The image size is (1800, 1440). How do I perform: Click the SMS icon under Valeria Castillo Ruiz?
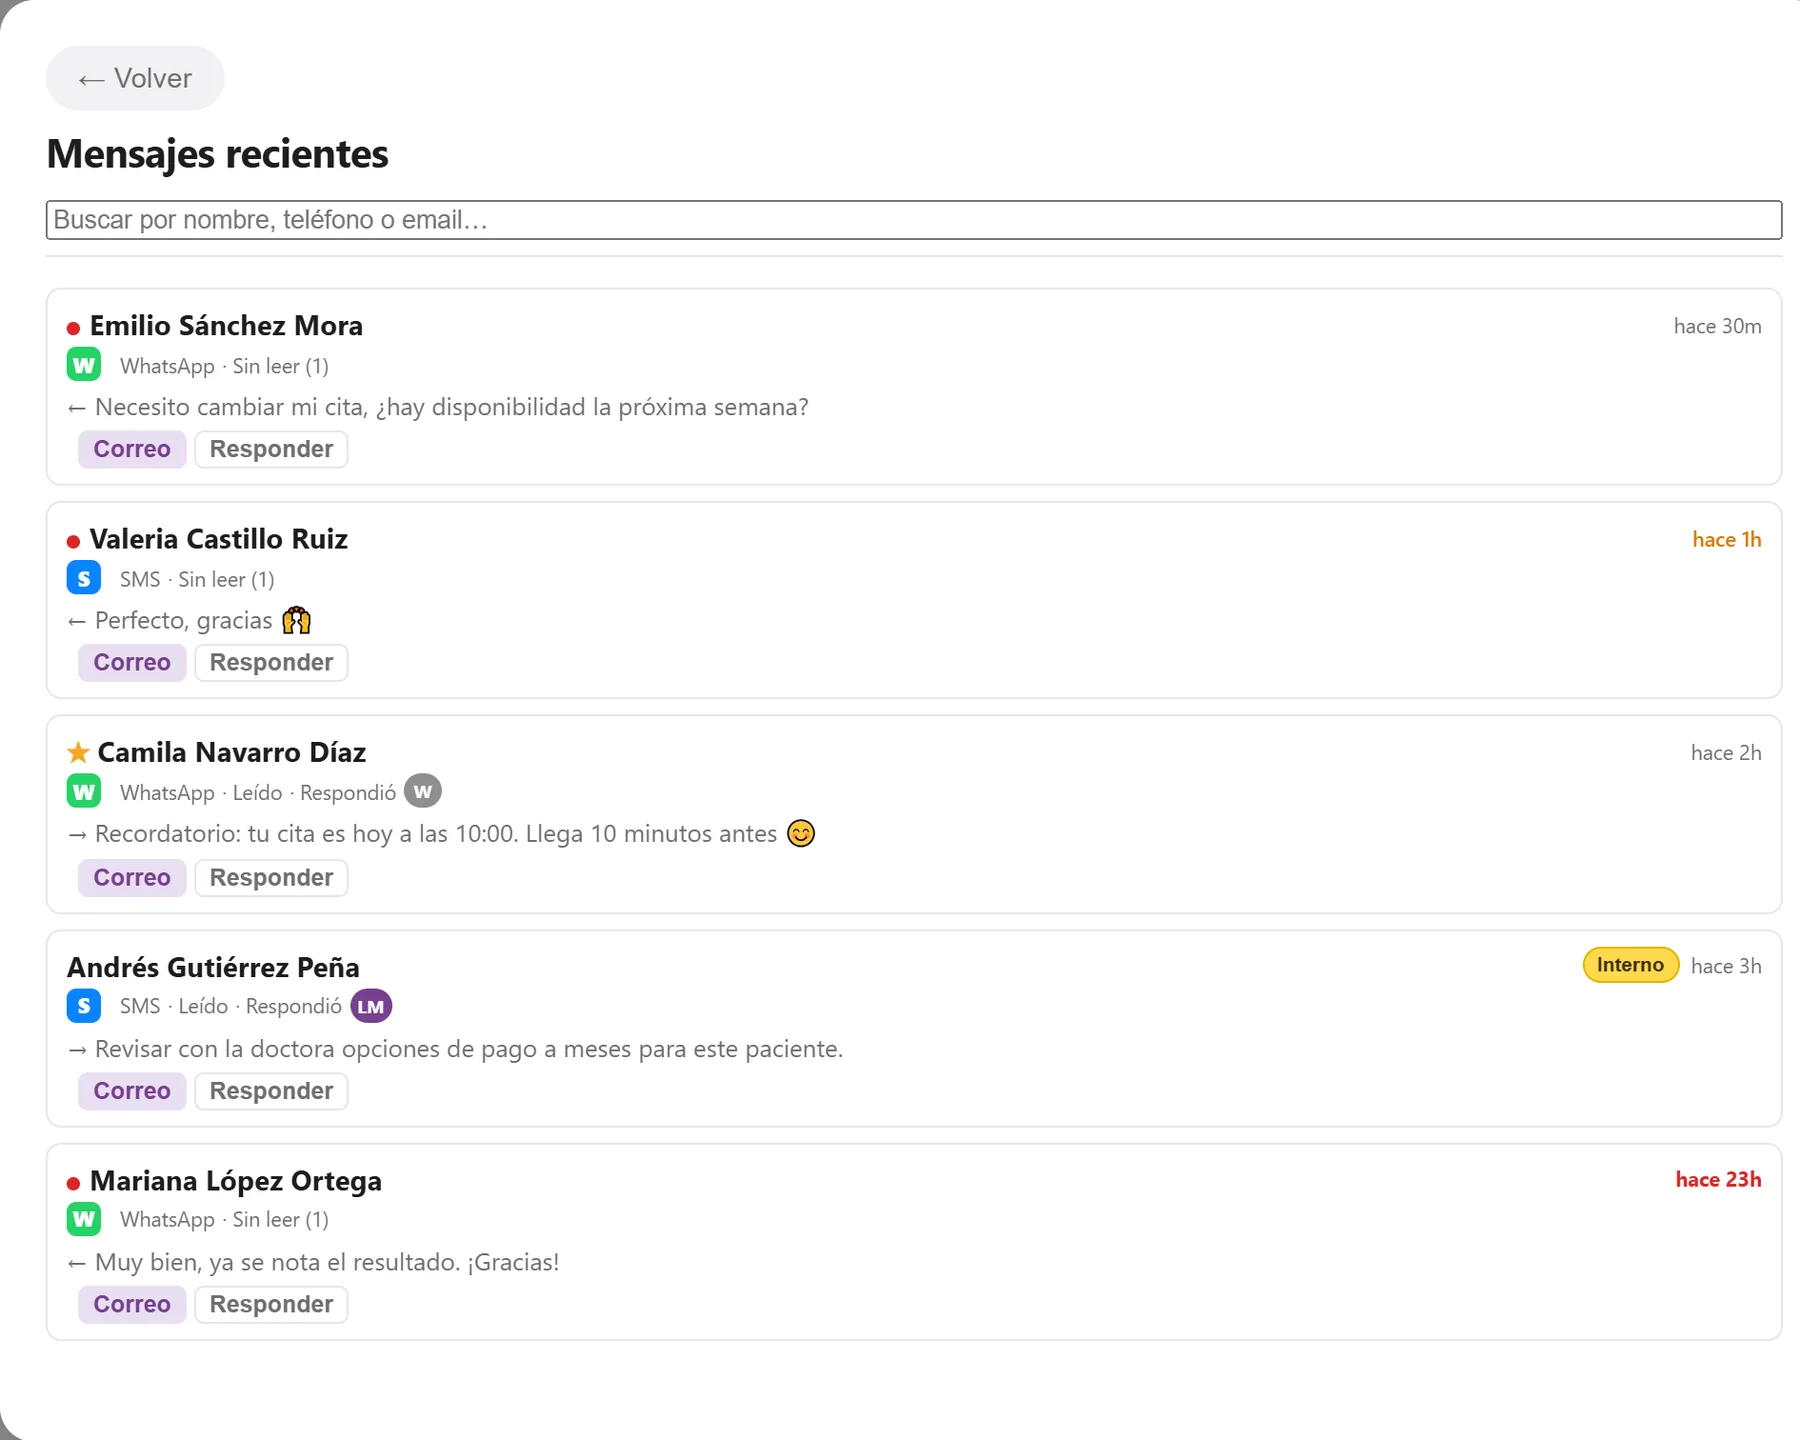pyautogui.click(x=84, y=578)
